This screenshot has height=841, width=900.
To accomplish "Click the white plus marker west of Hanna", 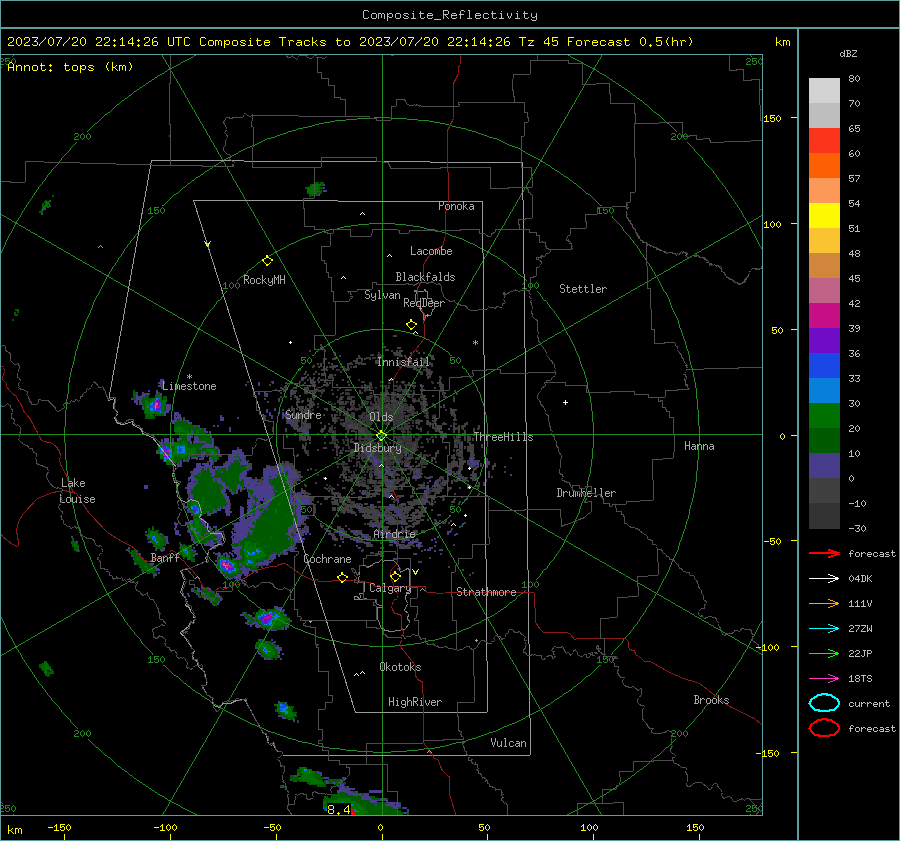I will pos(565,402).
